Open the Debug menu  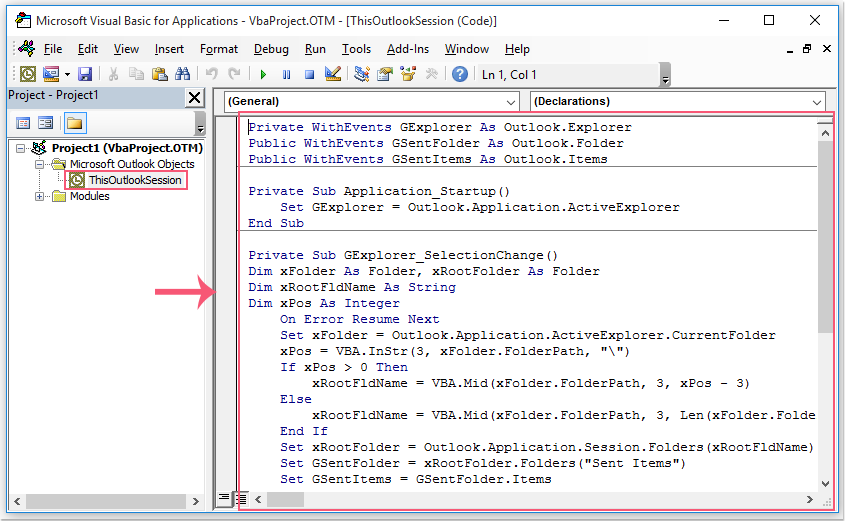coord(271,48)
